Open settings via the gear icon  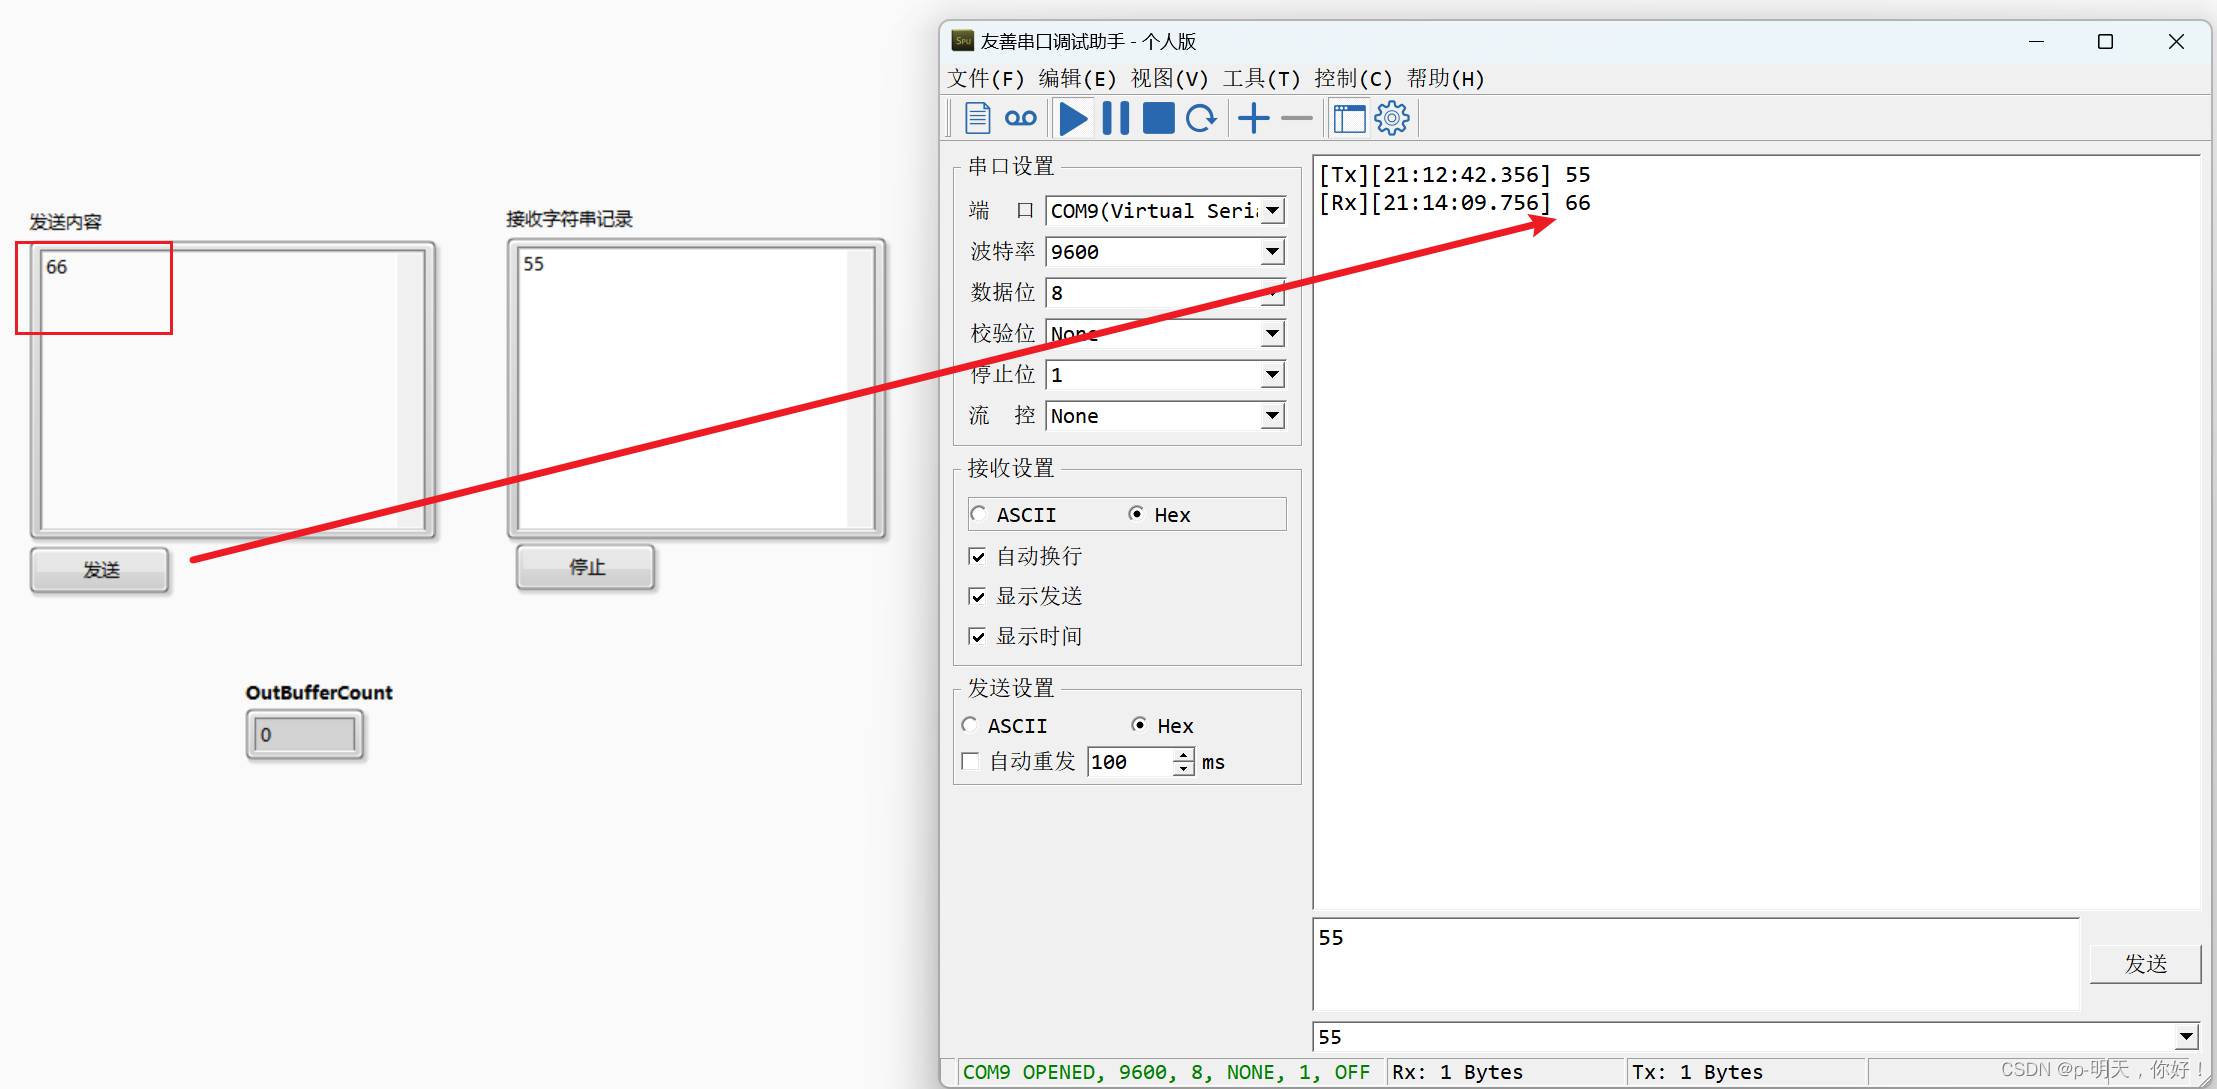point(1391,118)
